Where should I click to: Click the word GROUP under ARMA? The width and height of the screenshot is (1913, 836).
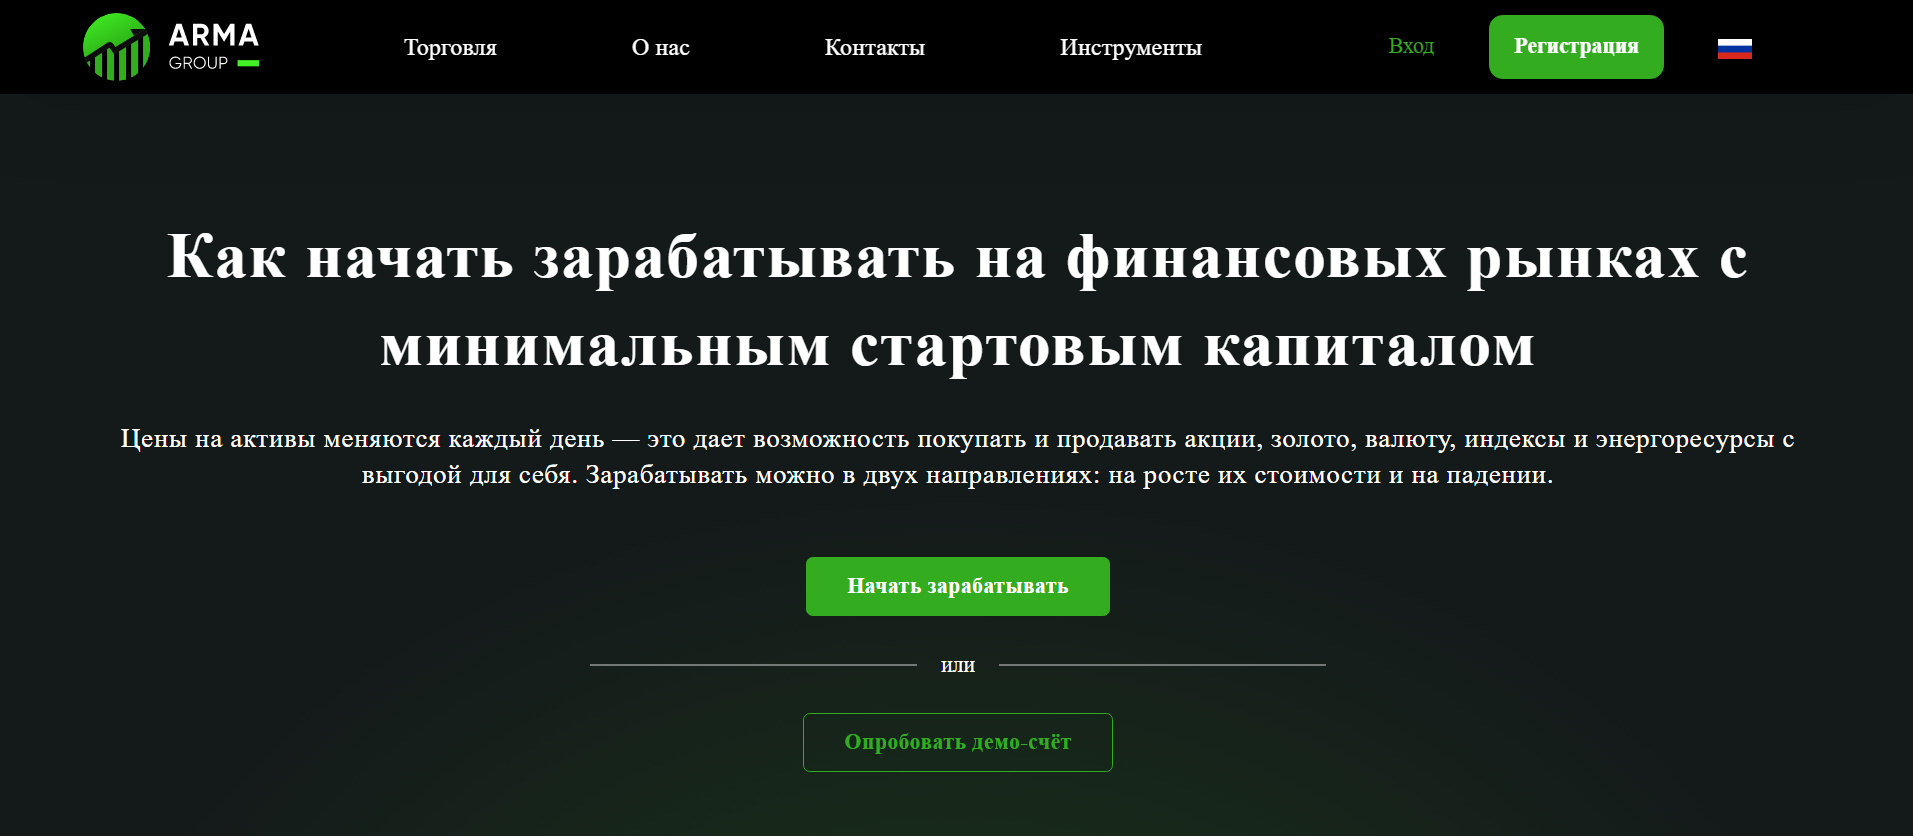tap(198, 63)
